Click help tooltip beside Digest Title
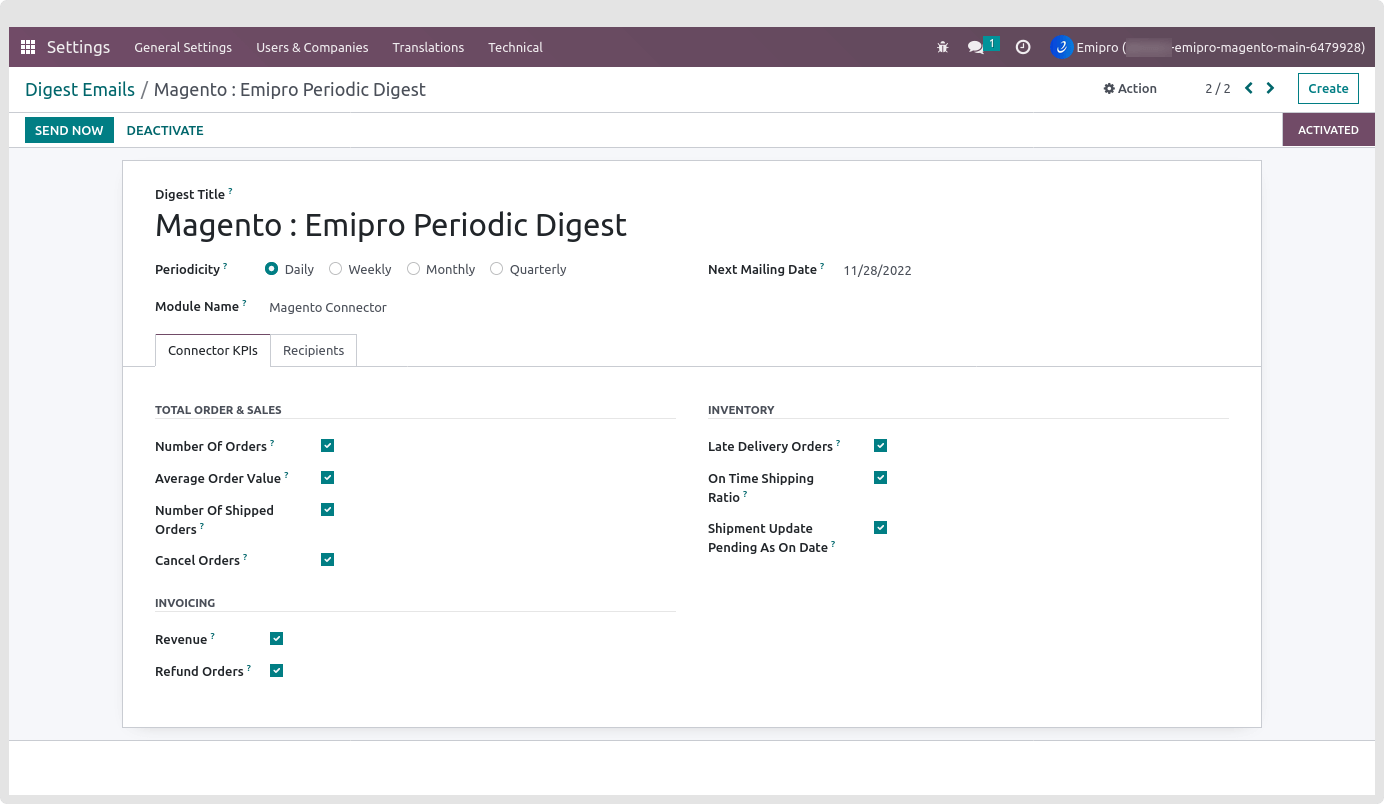The image size is (1384, 804). coord(230,191)
